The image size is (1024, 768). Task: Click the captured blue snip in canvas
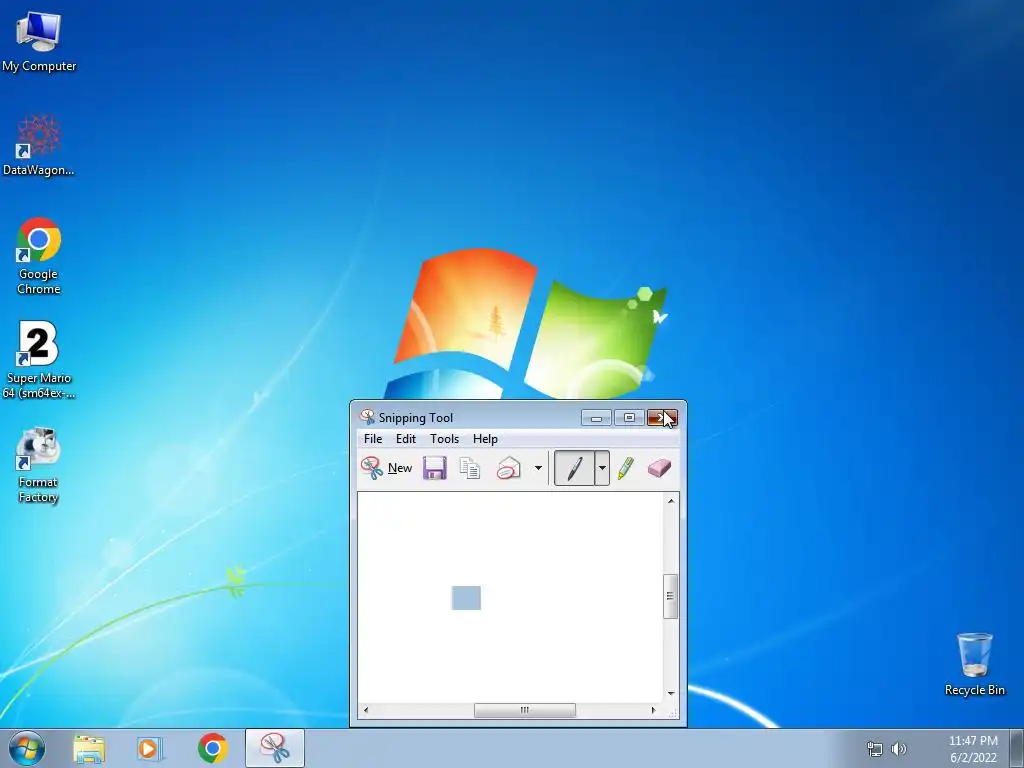click(466, 598)
